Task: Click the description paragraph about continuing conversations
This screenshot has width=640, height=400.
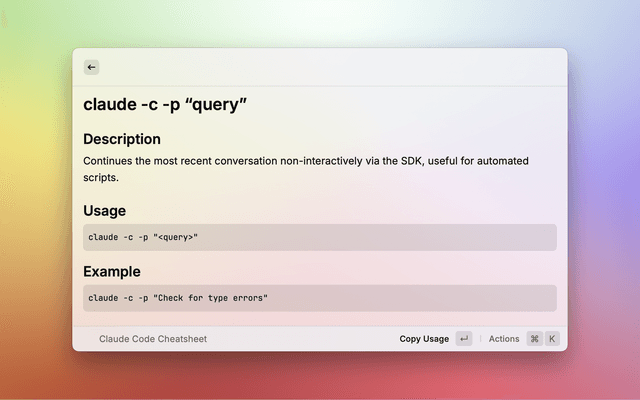Action: [306, 161]
